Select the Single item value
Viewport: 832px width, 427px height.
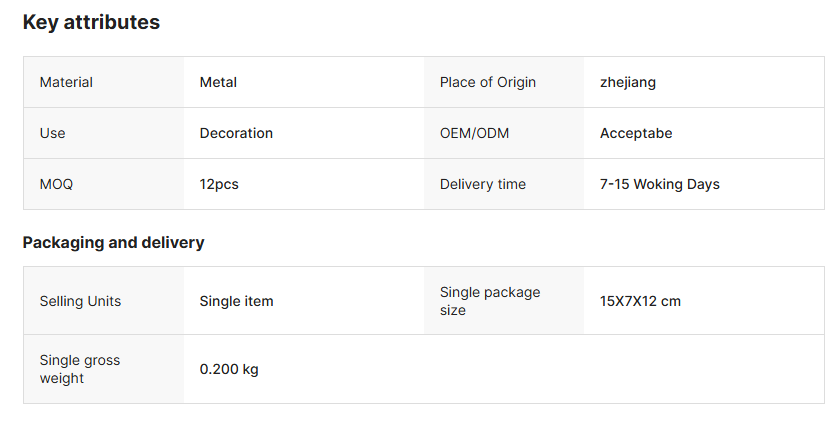coord(236,301)
